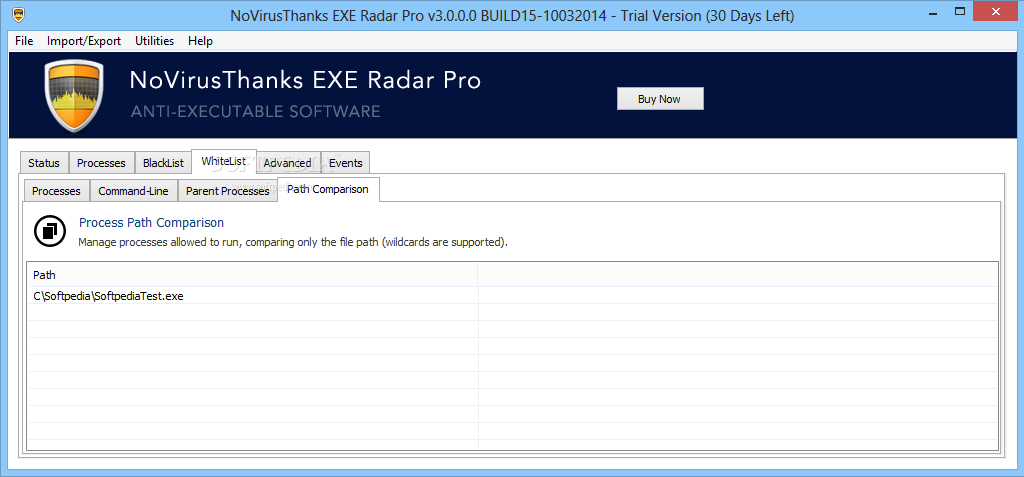Viewport: 1024px width, 477px height.
Task: Open the Command-Line sub-tab
Action: tap(133, 191)
